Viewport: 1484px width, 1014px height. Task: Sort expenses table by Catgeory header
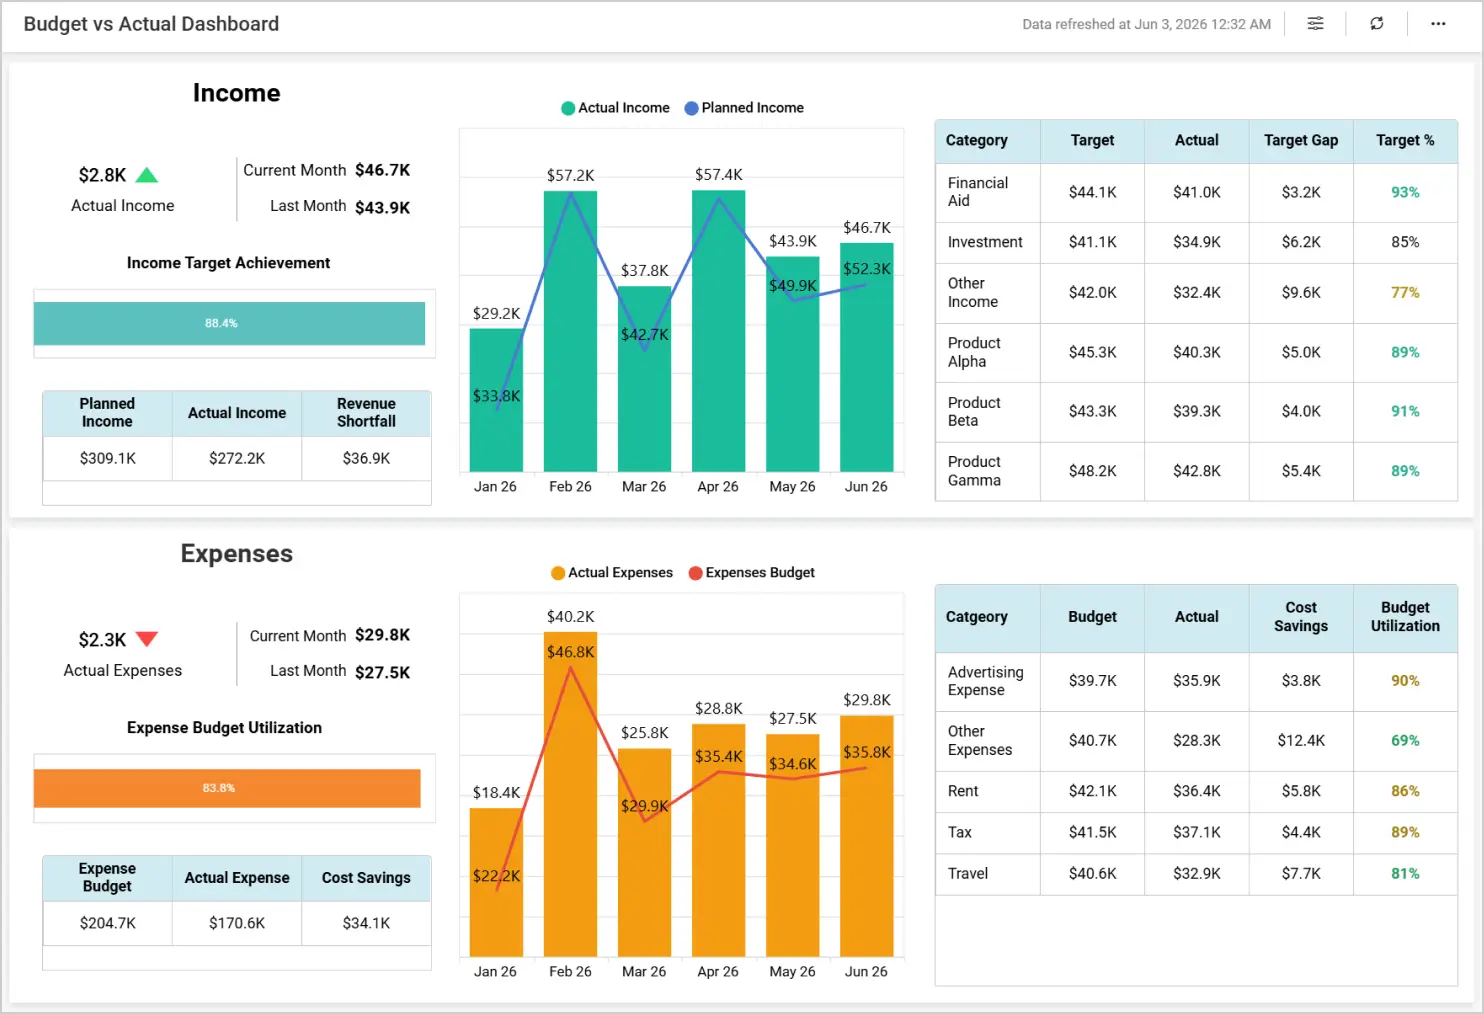coord(987,617)
